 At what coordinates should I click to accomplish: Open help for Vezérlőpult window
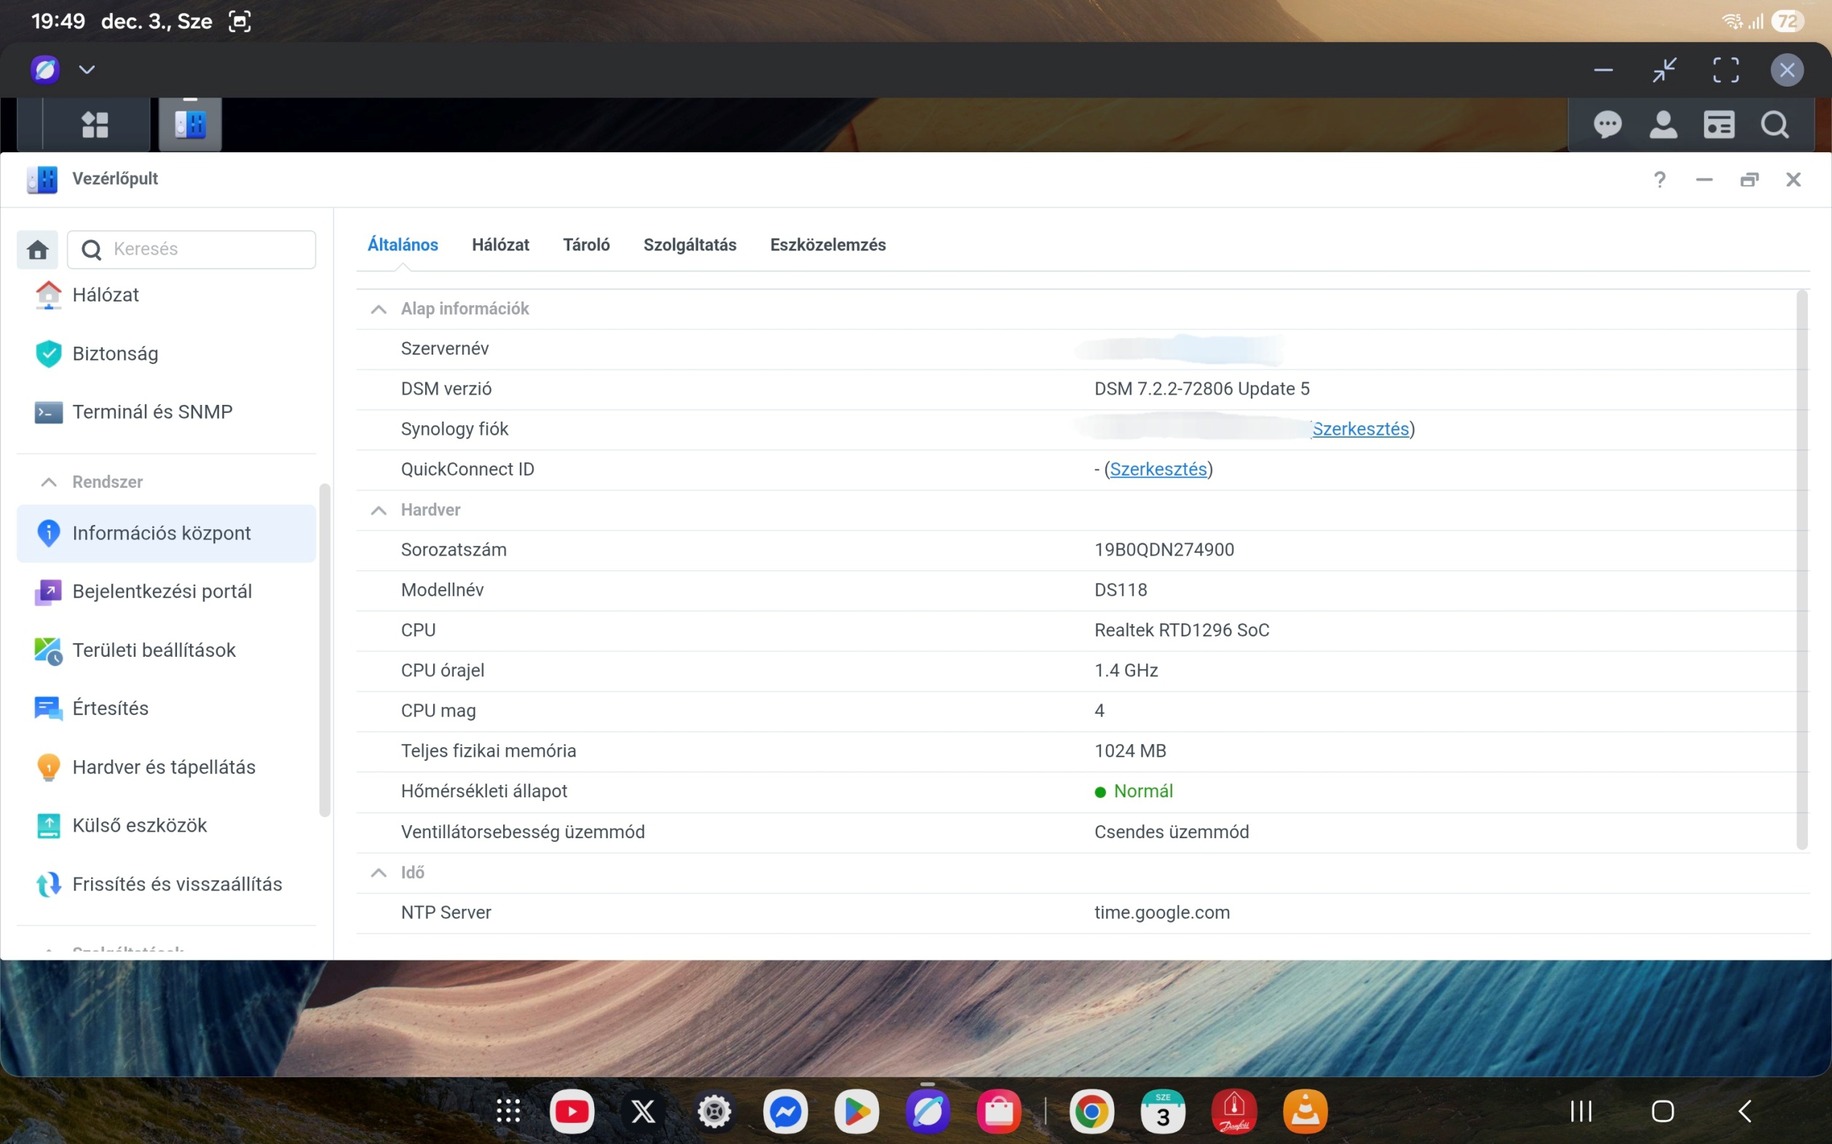(x=1660, y=180)
